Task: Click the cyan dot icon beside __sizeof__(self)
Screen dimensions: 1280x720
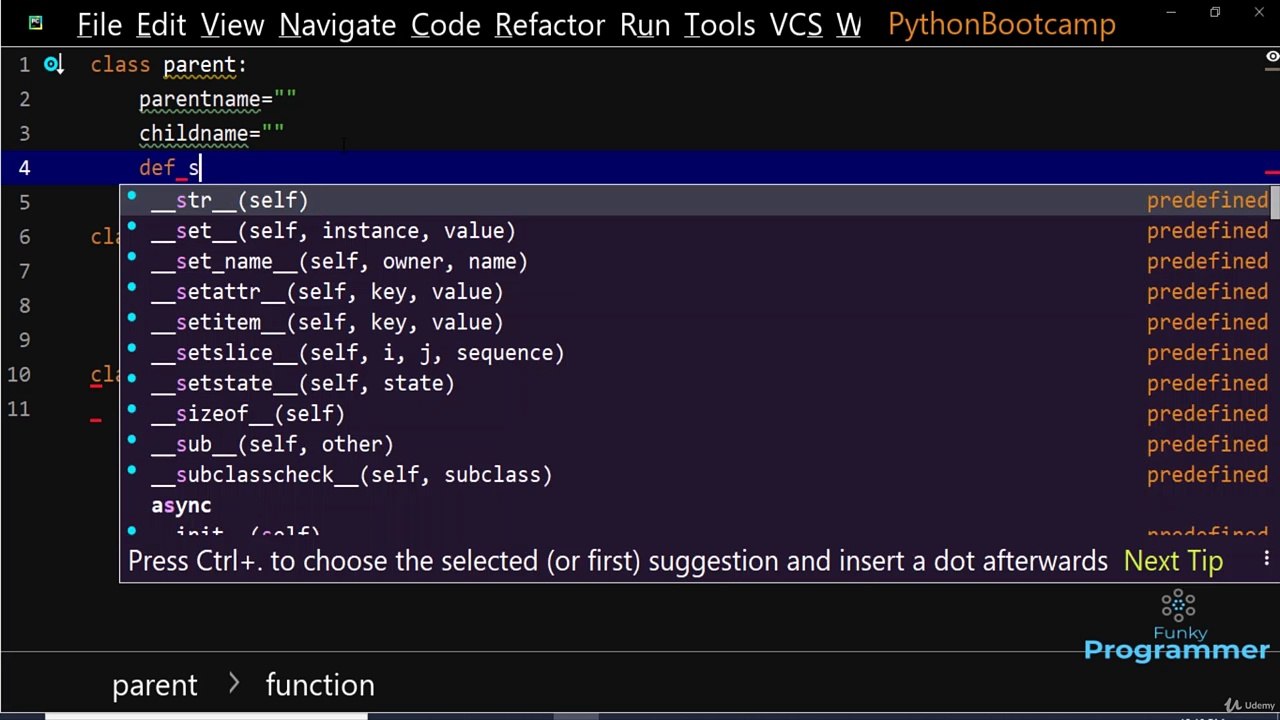Action: tap(132, 410)
